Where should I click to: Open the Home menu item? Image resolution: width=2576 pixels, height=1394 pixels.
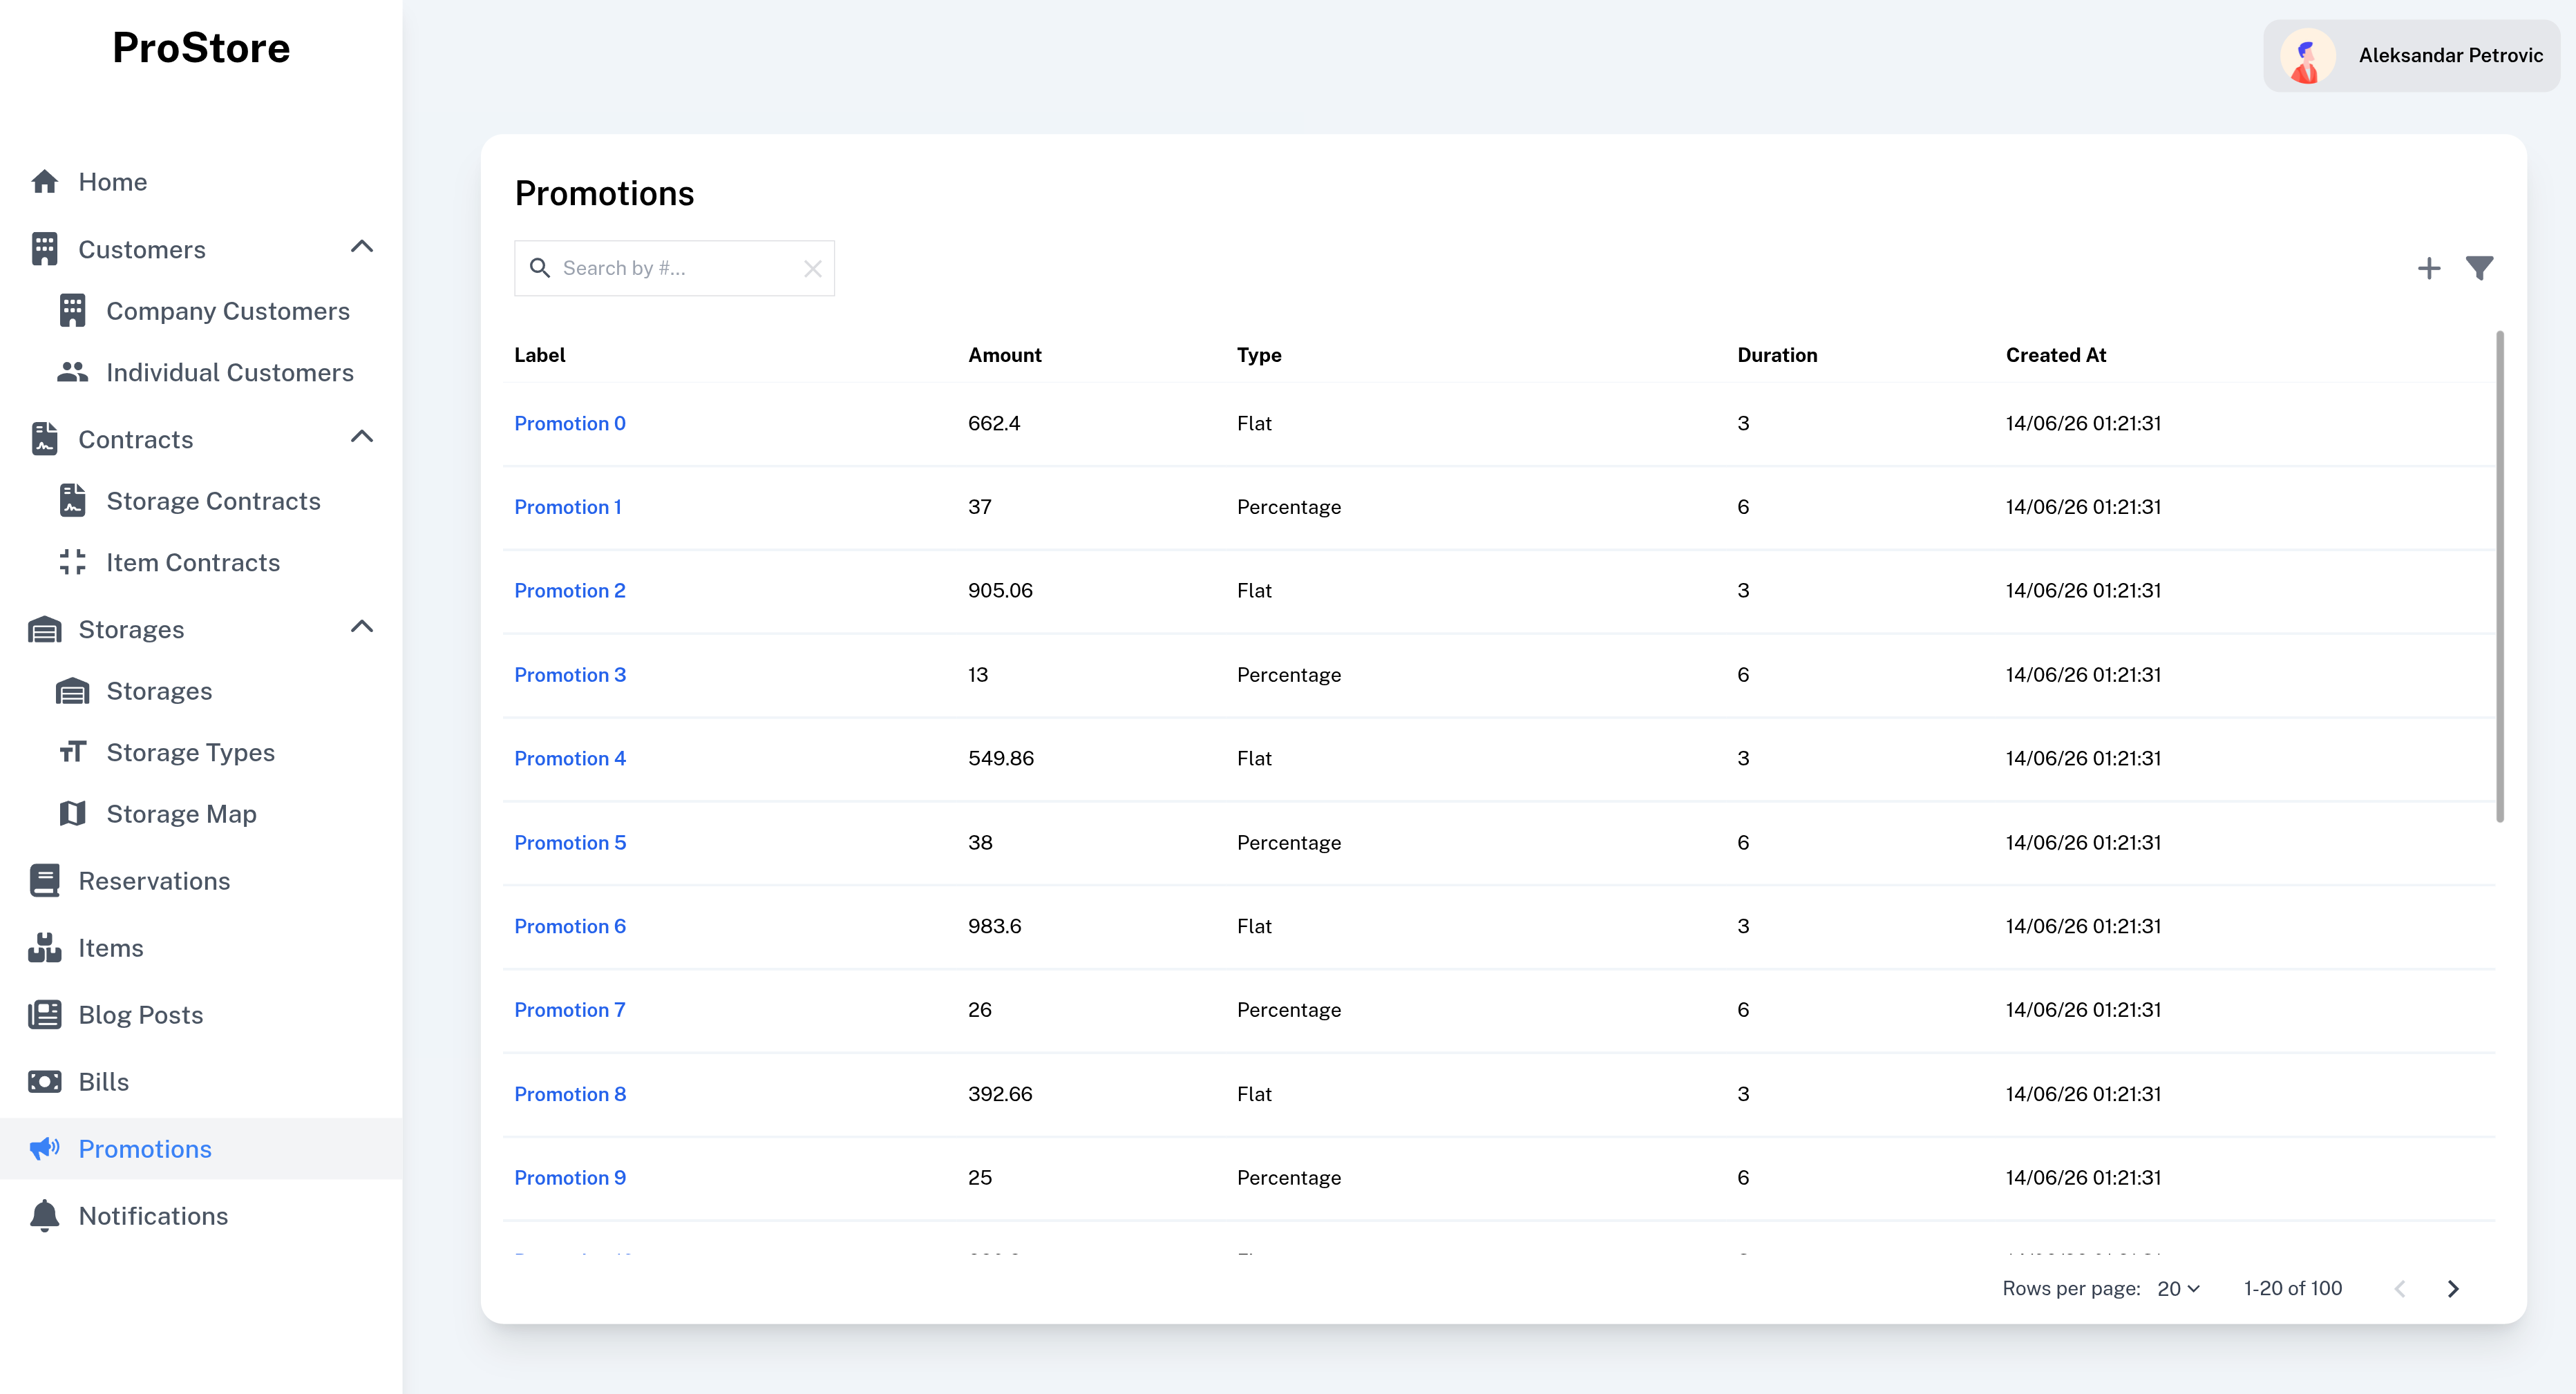201,182
